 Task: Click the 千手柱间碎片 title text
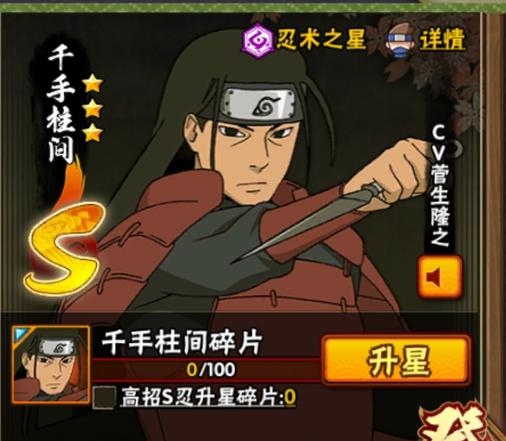[183, 343]
